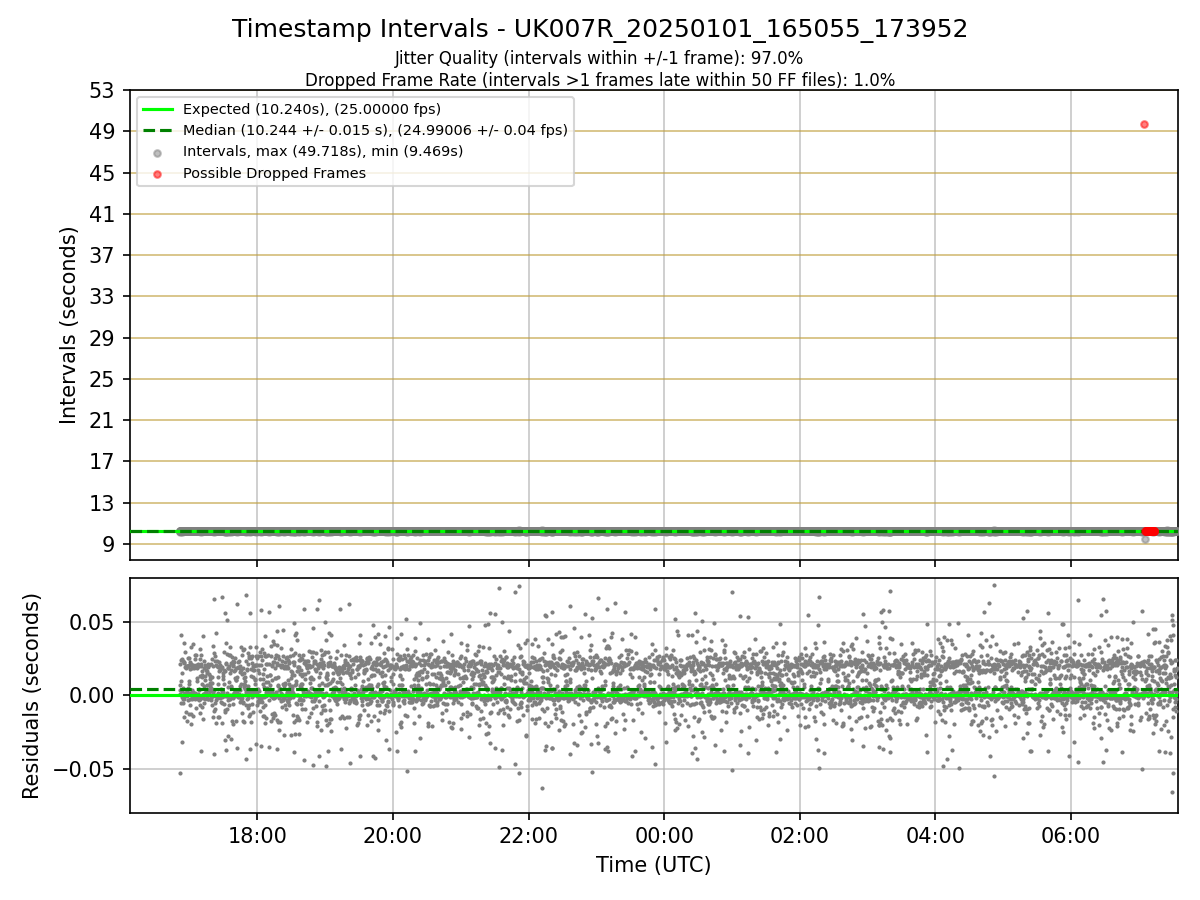
Task: Click the 53 y-axis tick label
Action: pyautogui.click(x=104, y=90)
